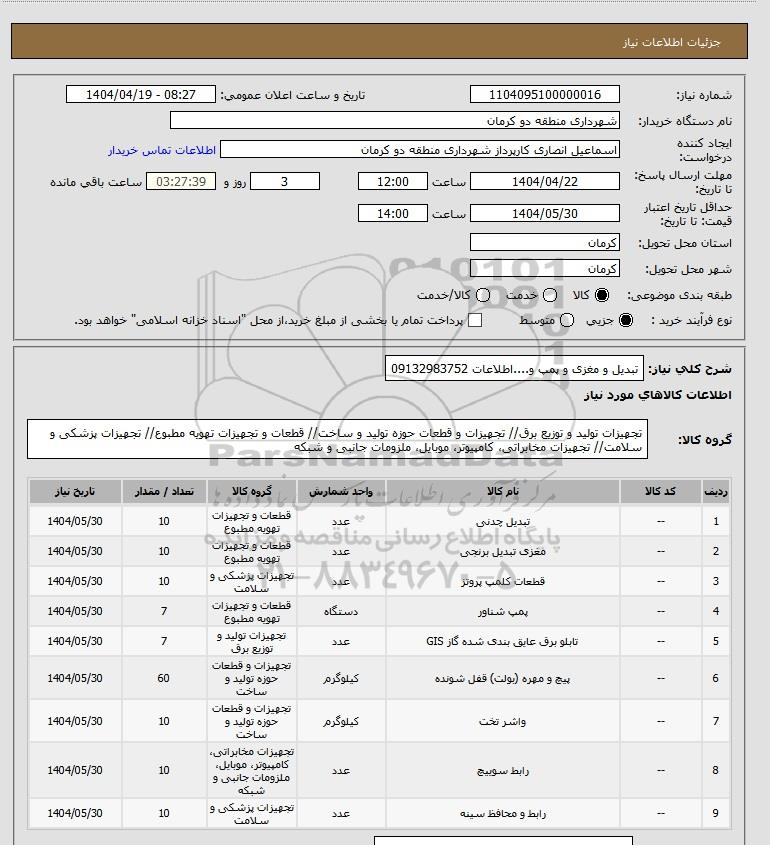Click the unit کیلوگرم in واشر تخت row
Viewport: 770px width, 845px height.
click(x=341, y=722)
